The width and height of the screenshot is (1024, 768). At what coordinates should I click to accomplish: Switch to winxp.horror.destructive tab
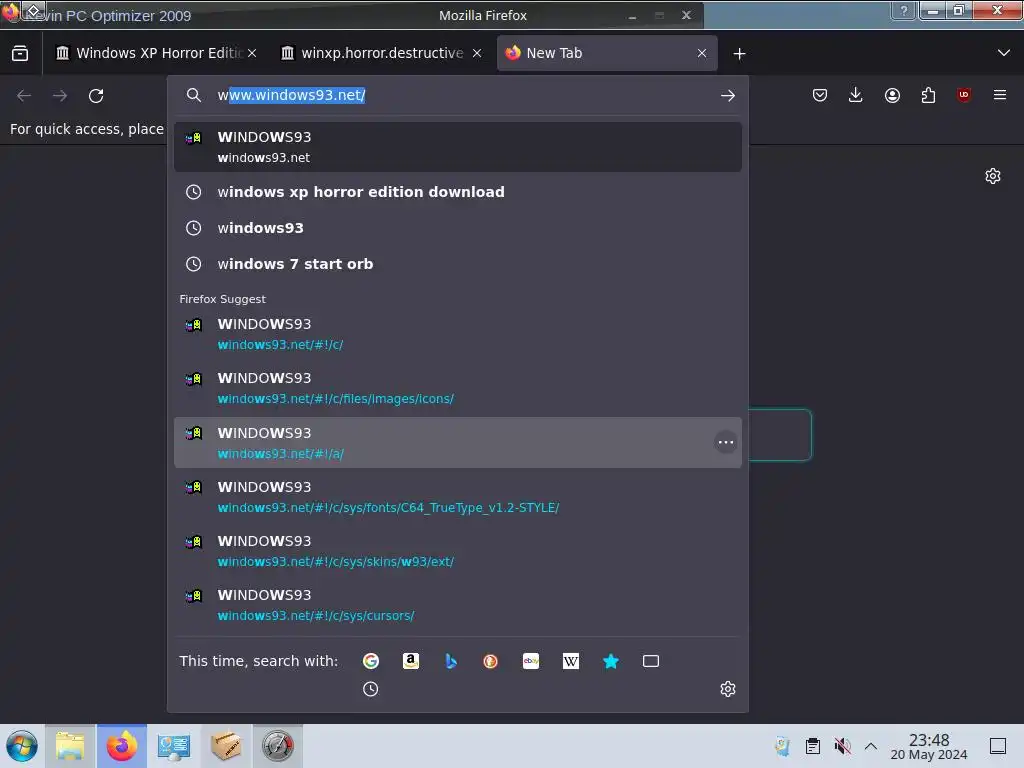381,53
